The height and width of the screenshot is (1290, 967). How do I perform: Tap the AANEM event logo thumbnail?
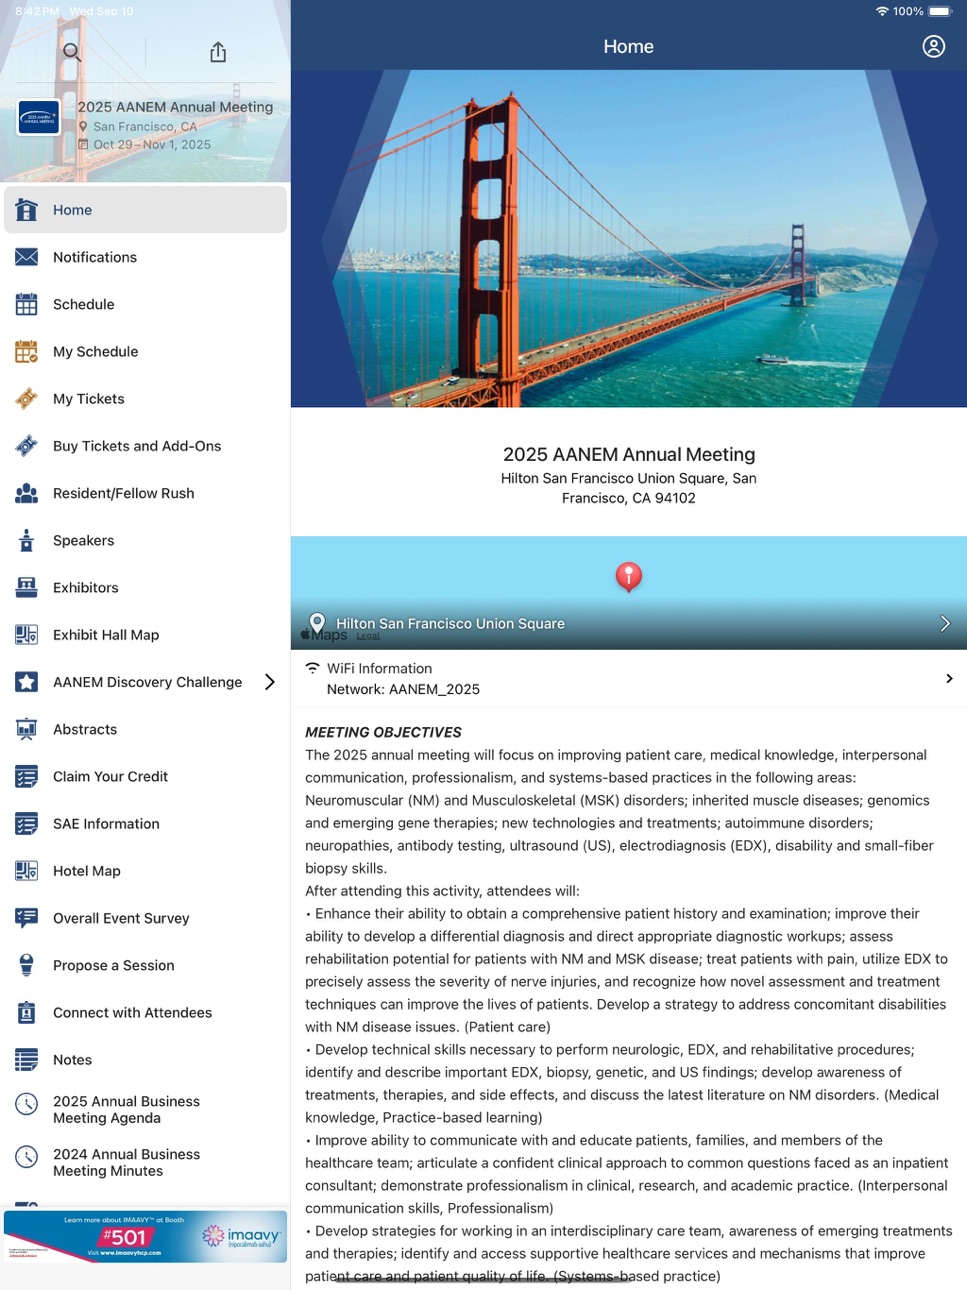pos(38,118)
